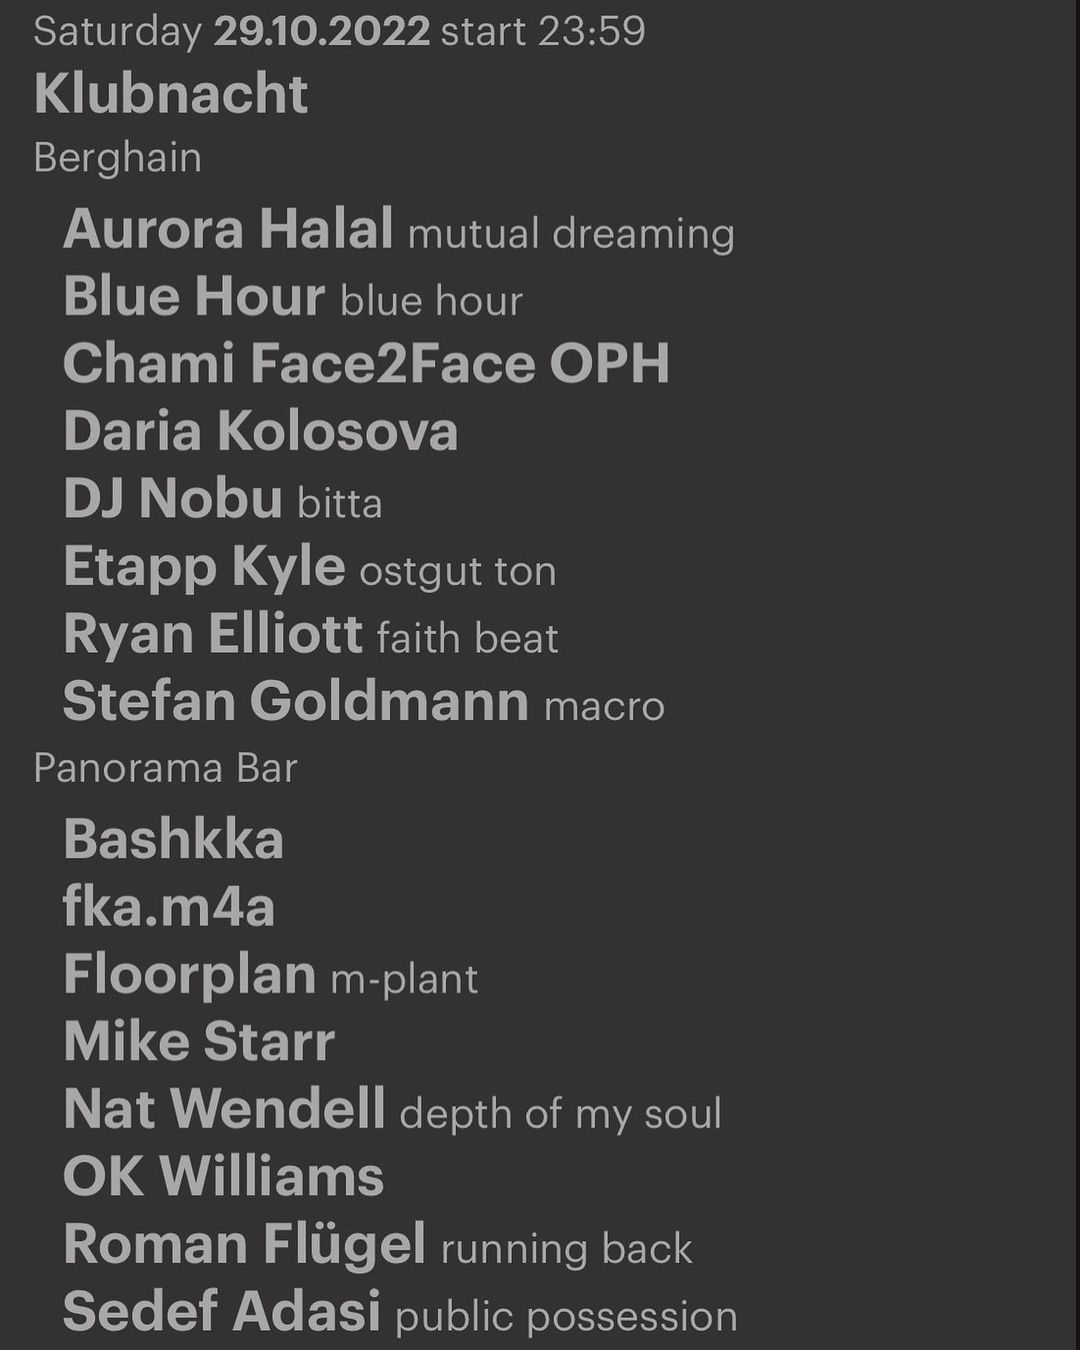The width and height of the screenshot is (1080, 1350).
Task: Select the Panorama Bar floor heading
Action: click(165, 768)
